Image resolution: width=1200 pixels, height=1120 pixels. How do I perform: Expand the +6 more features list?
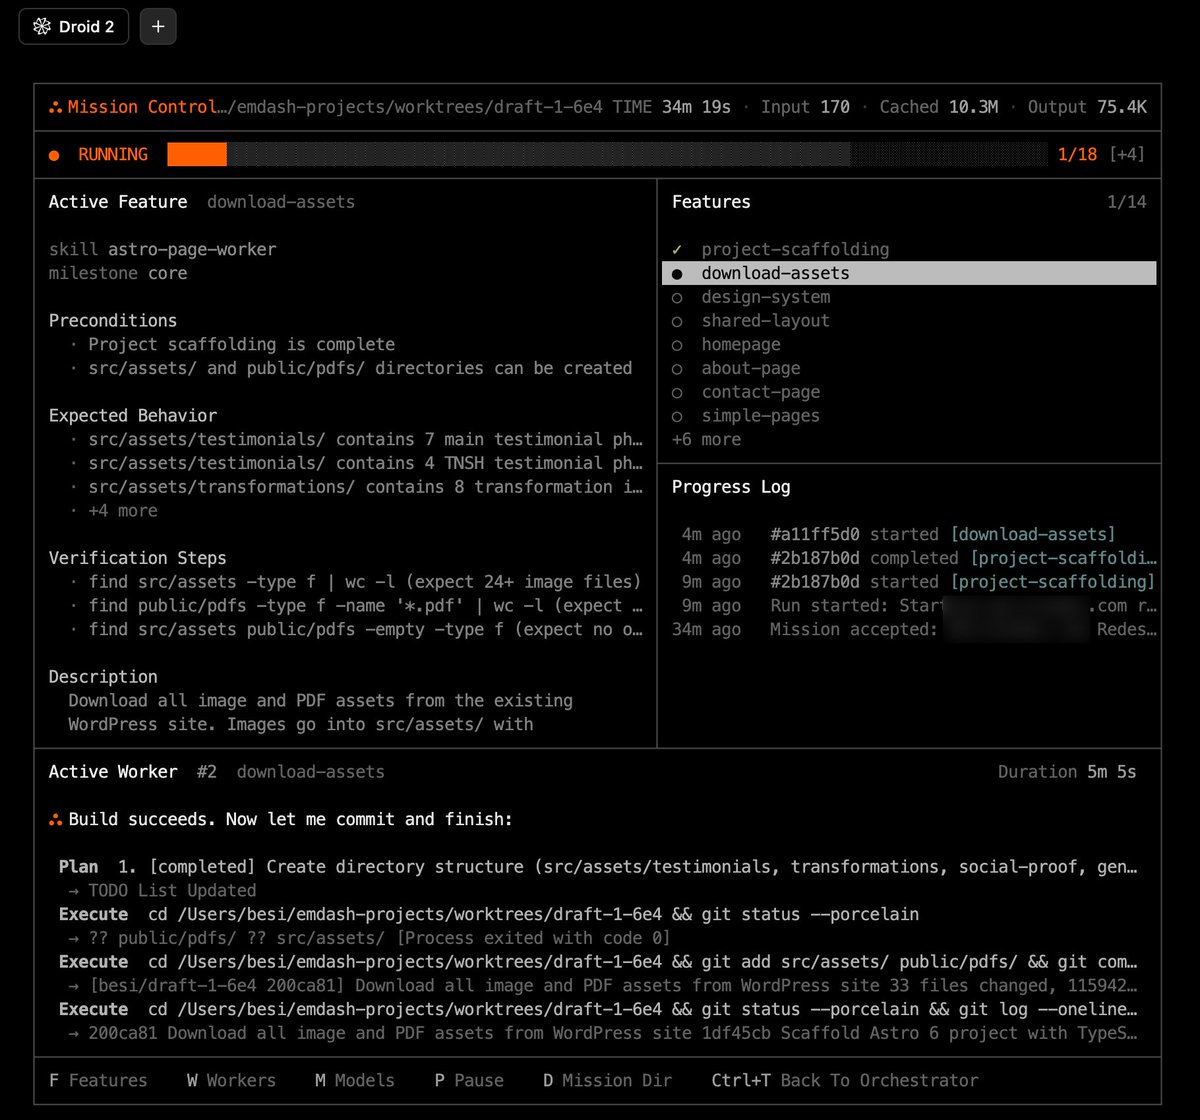pos(706,439)
